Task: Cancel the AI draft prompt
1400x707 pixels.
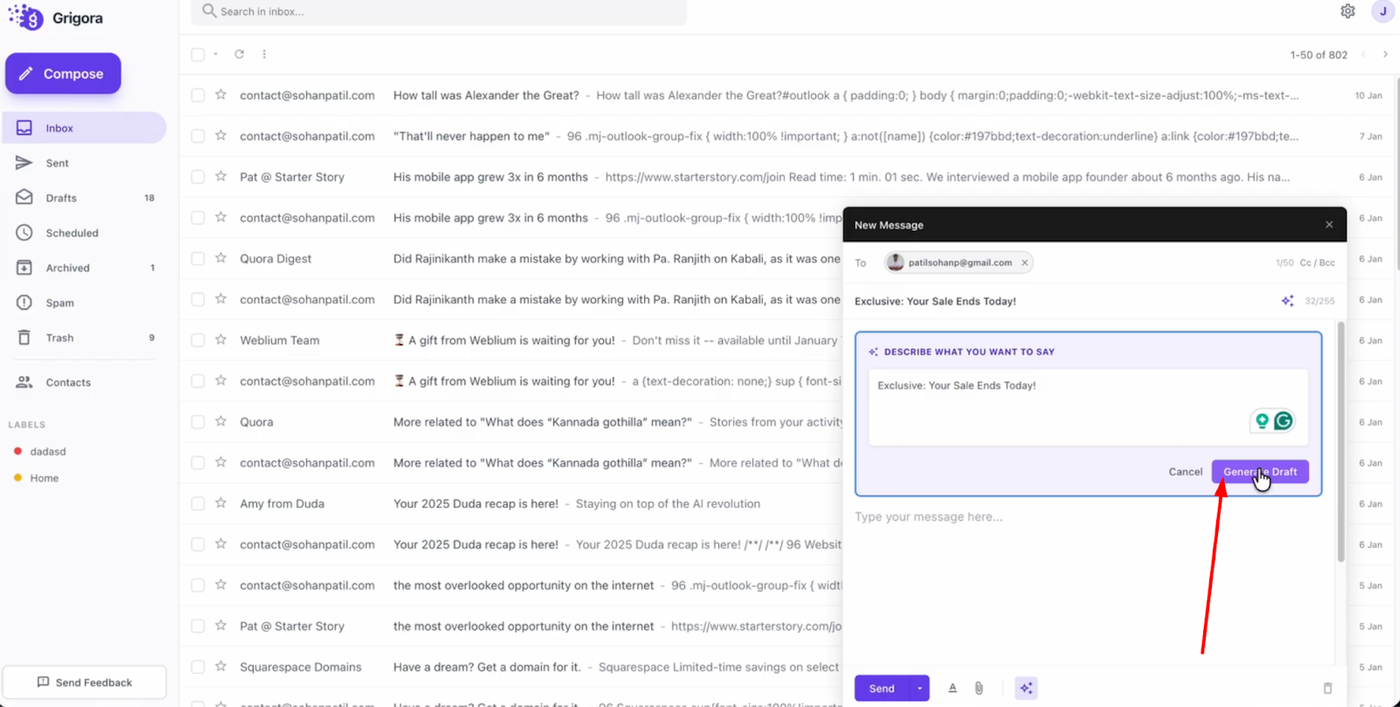Action: click(x=1185, y=472)
